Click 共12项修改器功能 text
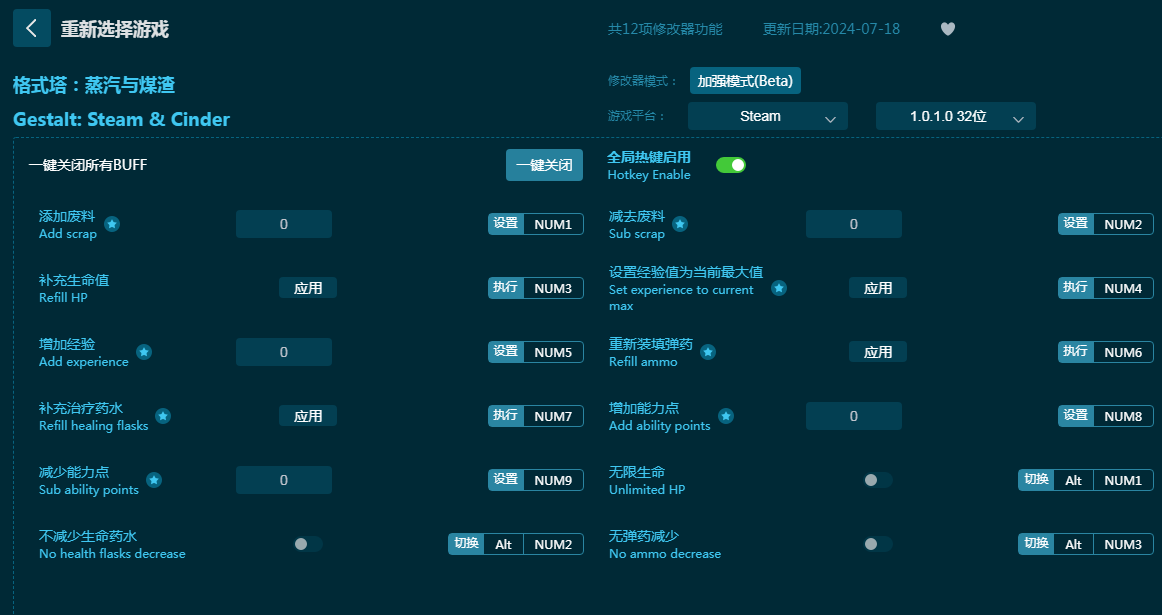The image size is (1162, 615). (x=665, y=29)
